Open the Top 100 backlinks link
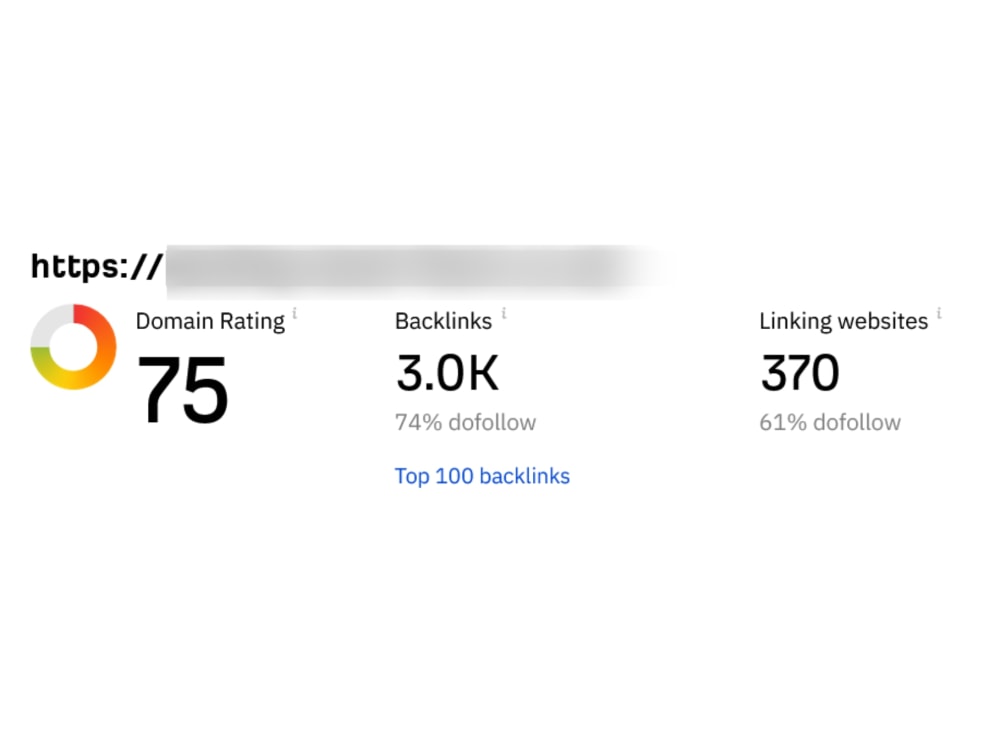The width and height of the screenshot is (1000, 750). point(482,476)
